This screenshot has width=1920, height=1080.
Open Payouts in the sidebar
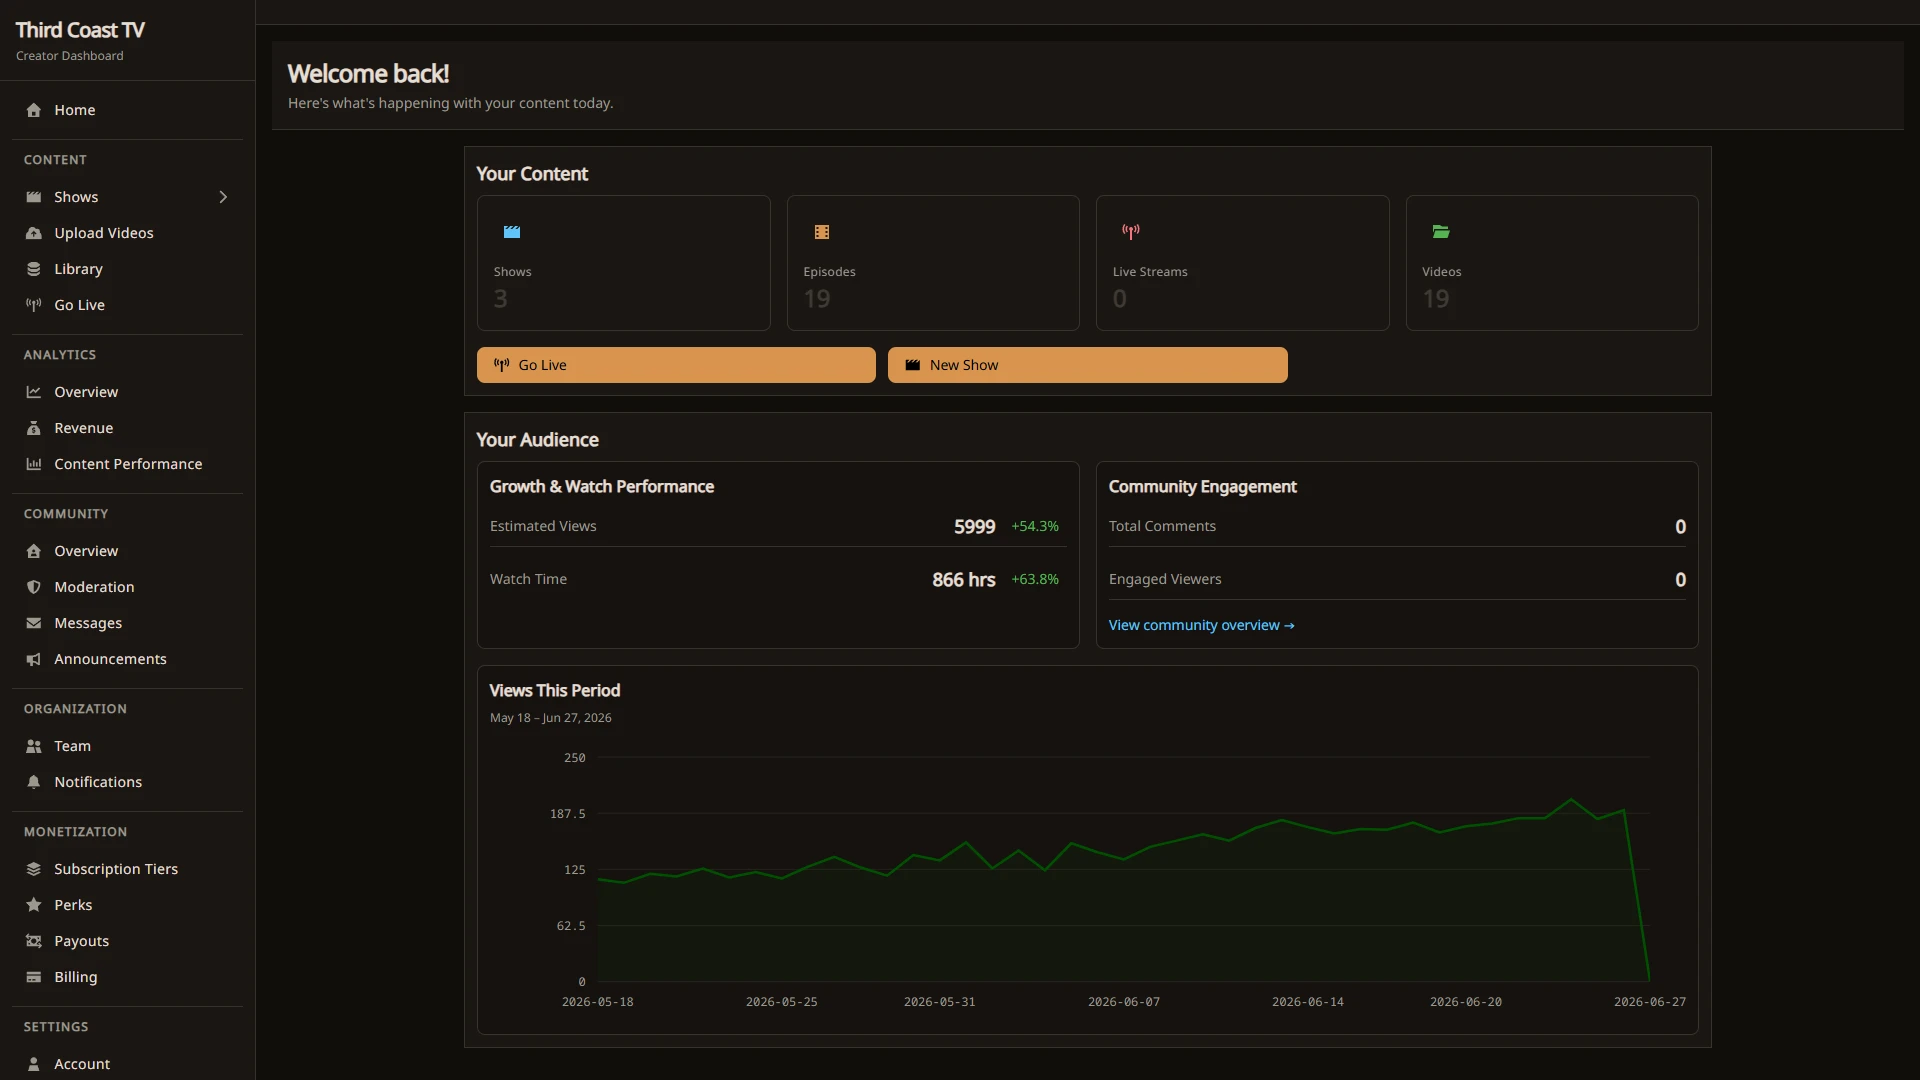[128, 941]
